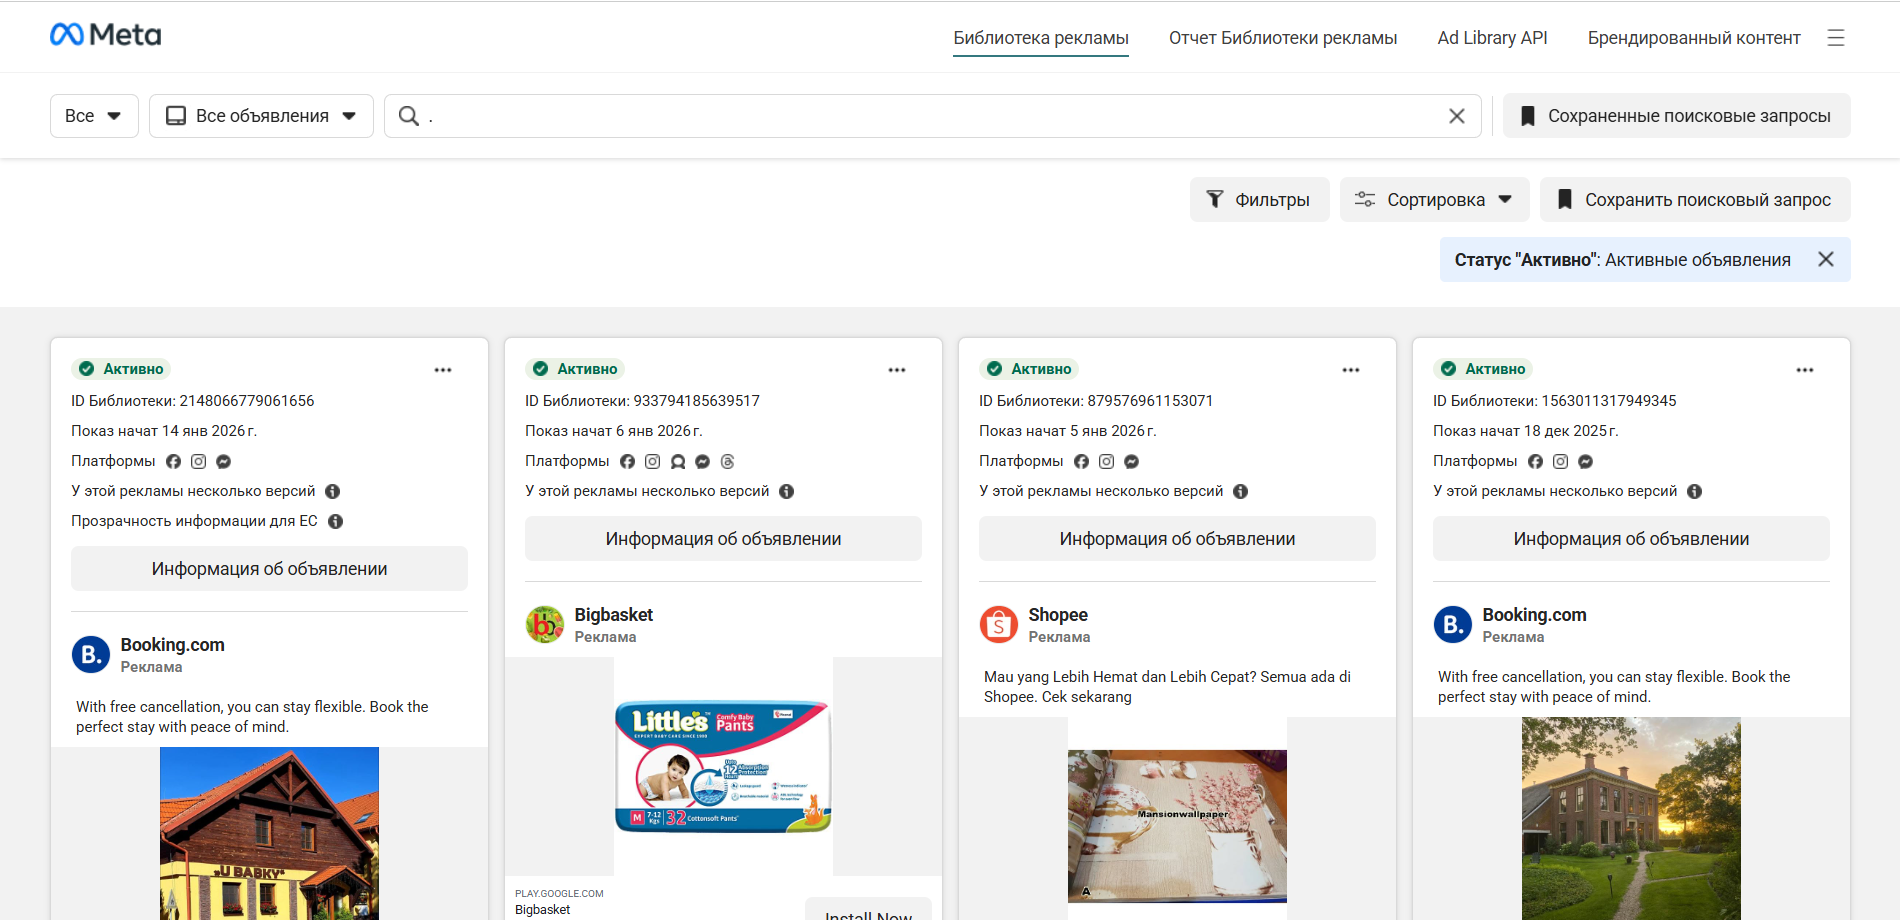This screenshot has height=920, width=1900.
Task: Click into the ad search input field
Action: pos(930,116)
